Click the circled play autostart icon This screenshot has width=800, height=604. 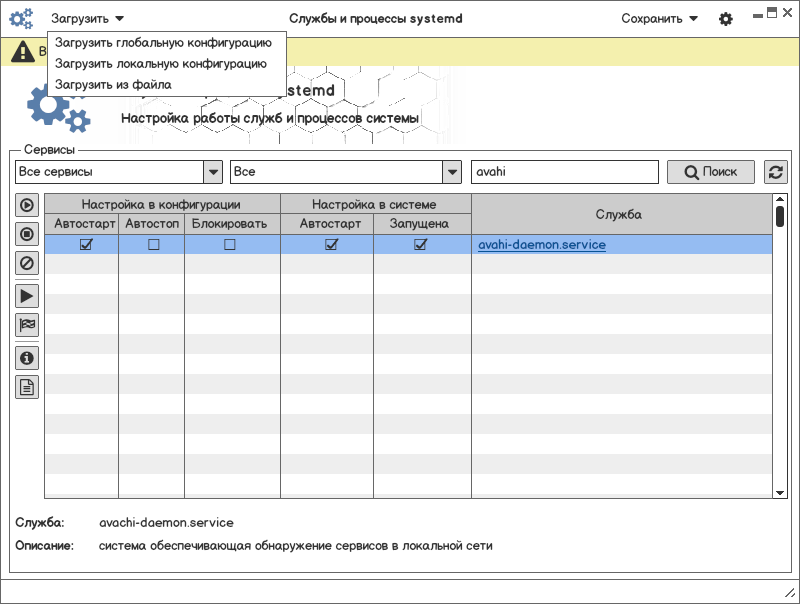27,205
